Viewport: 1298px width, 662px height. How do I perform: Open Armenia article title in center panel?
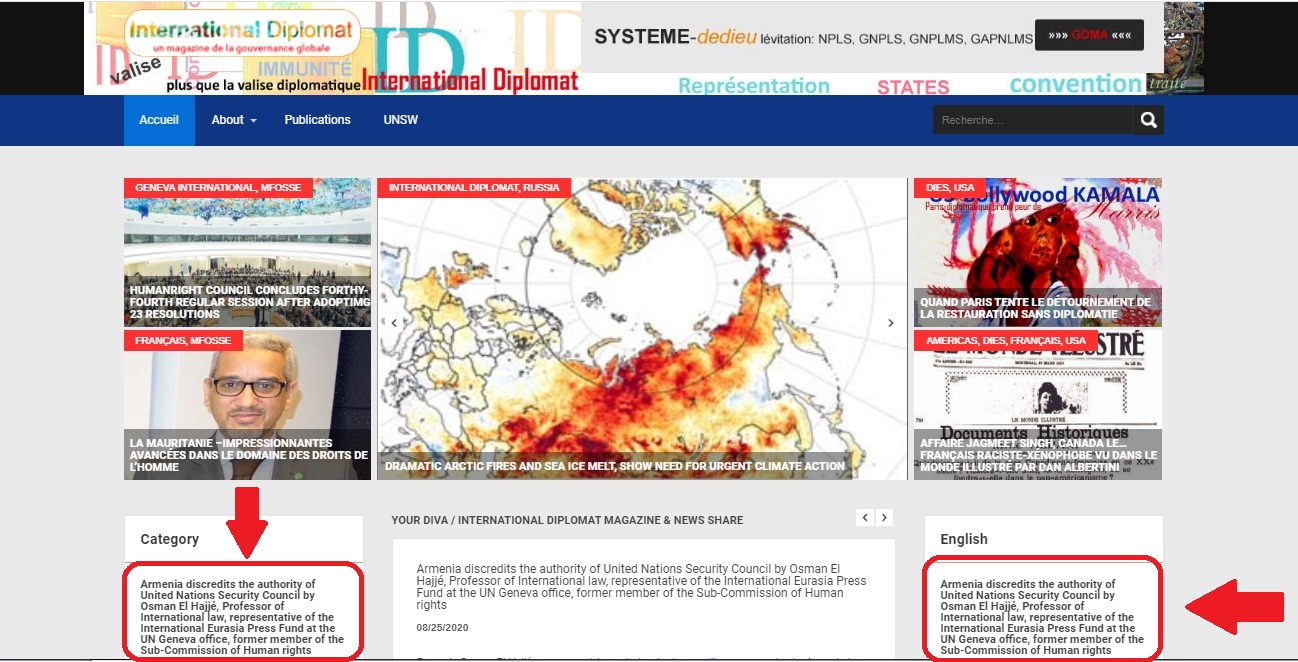[x=642, y=587]
